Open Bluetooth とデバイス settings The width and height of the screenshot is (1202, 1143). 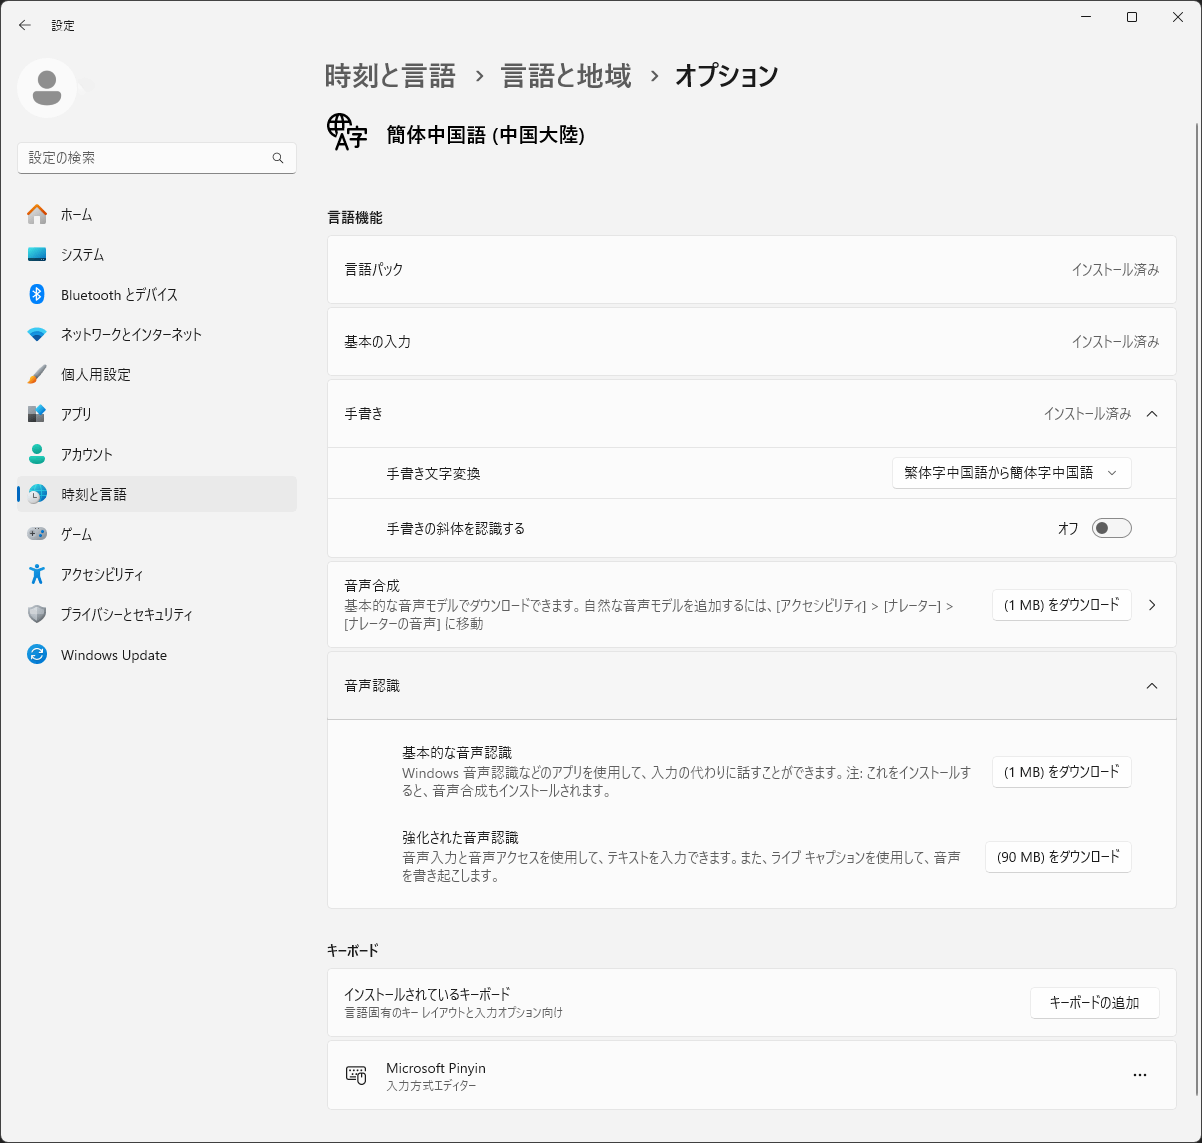pos(118,294)
